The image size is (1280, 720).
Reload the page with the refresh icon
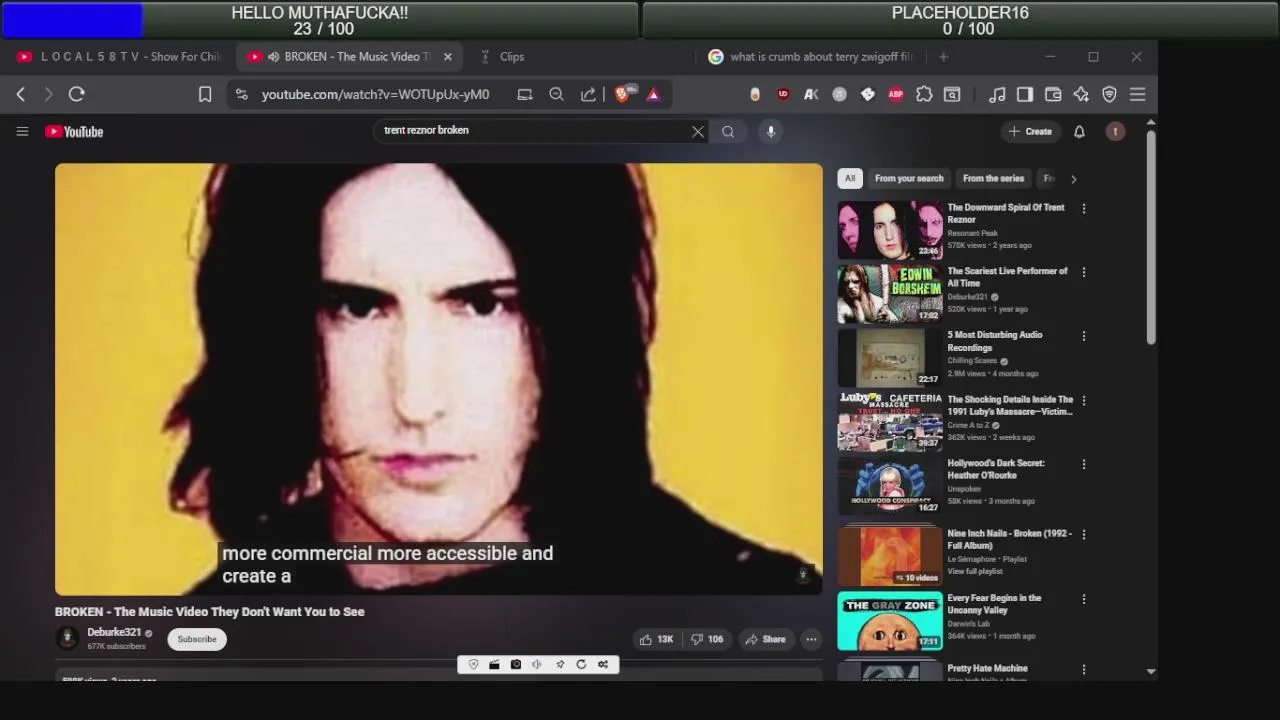coord(76,94)
